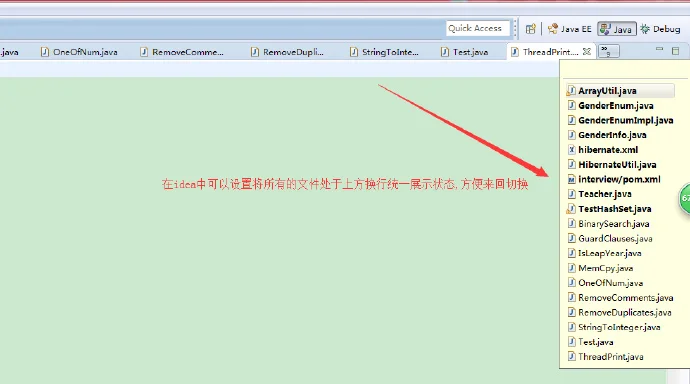Screen dimensions: 690x384
Task: Click the file icon beside ThreadPrint.java in list
Action: tap(571, 357)
